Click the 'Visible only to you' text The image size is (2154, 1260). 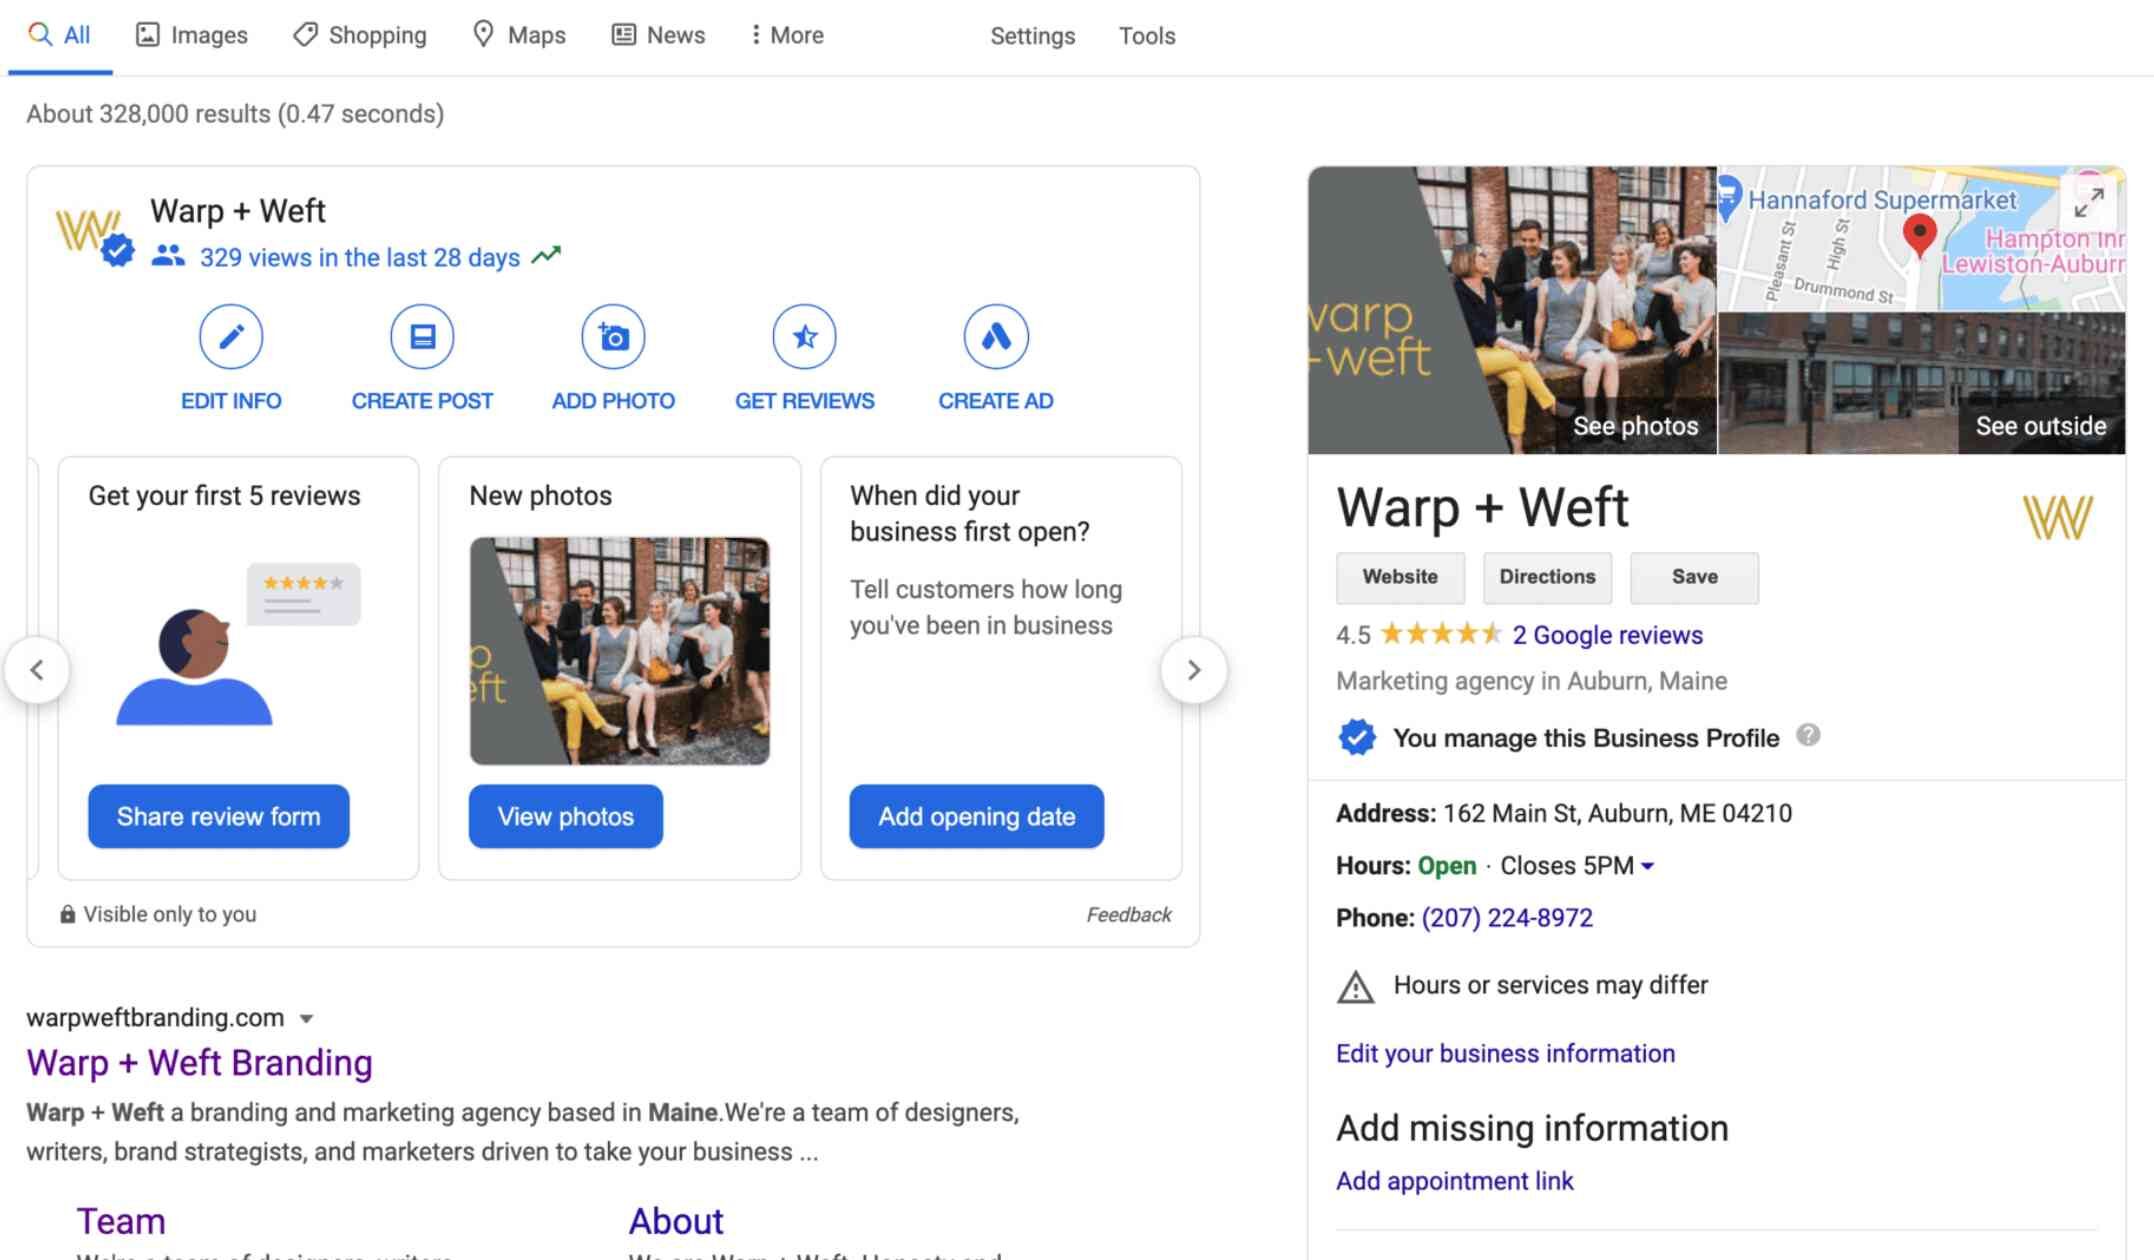(170, 914)
